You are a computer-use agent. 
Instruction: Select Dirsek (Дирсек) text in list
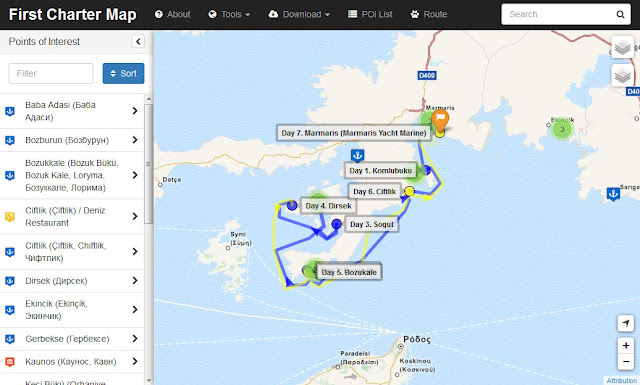click(56, 281)
